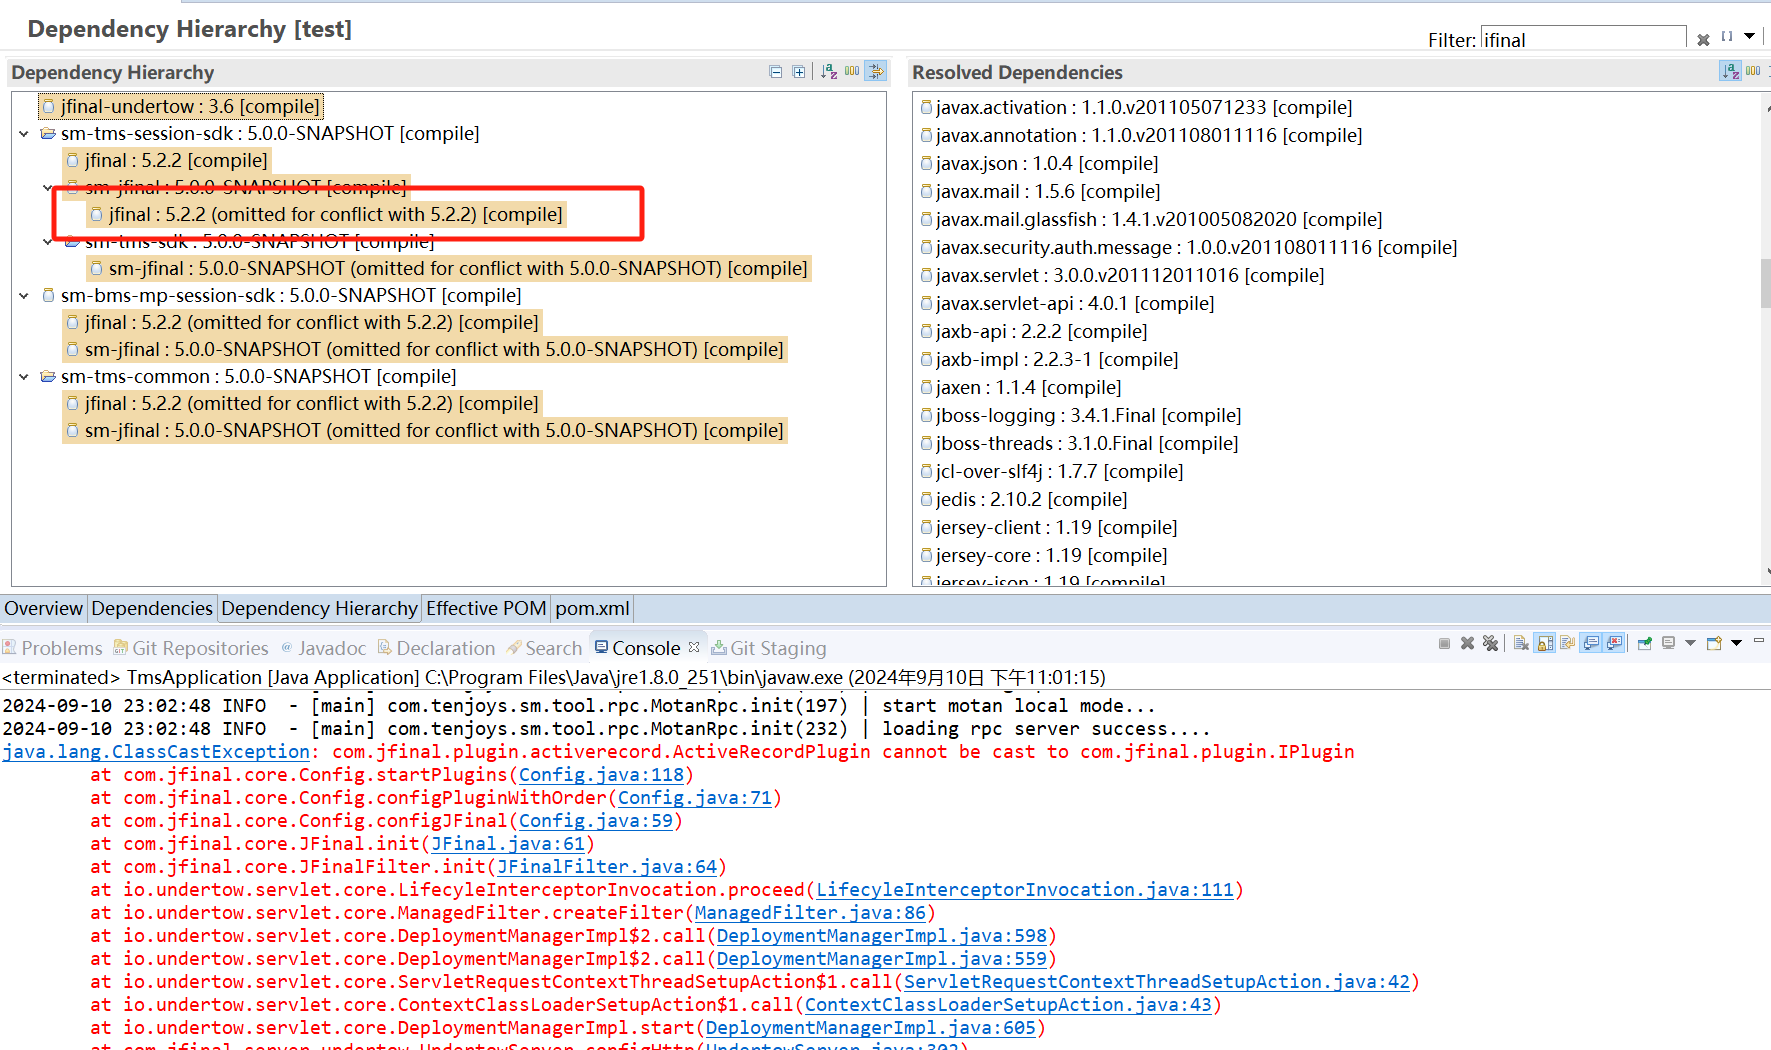Open the pom.xml tab
1771x1050 pixels.
(592, 608)
